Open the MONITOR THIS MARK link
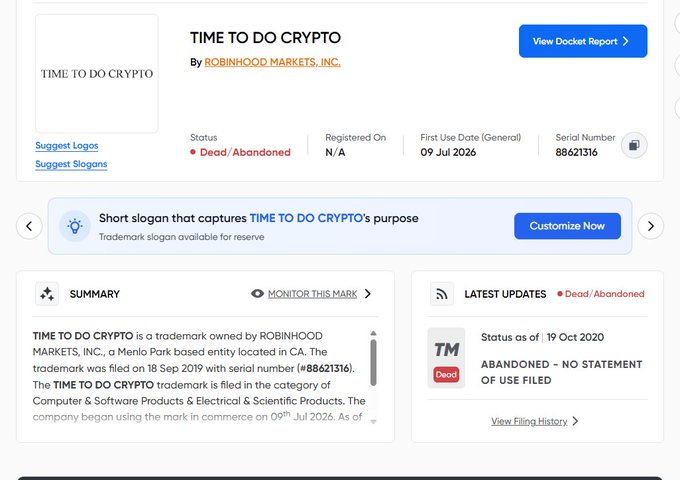 coord(312,294)
